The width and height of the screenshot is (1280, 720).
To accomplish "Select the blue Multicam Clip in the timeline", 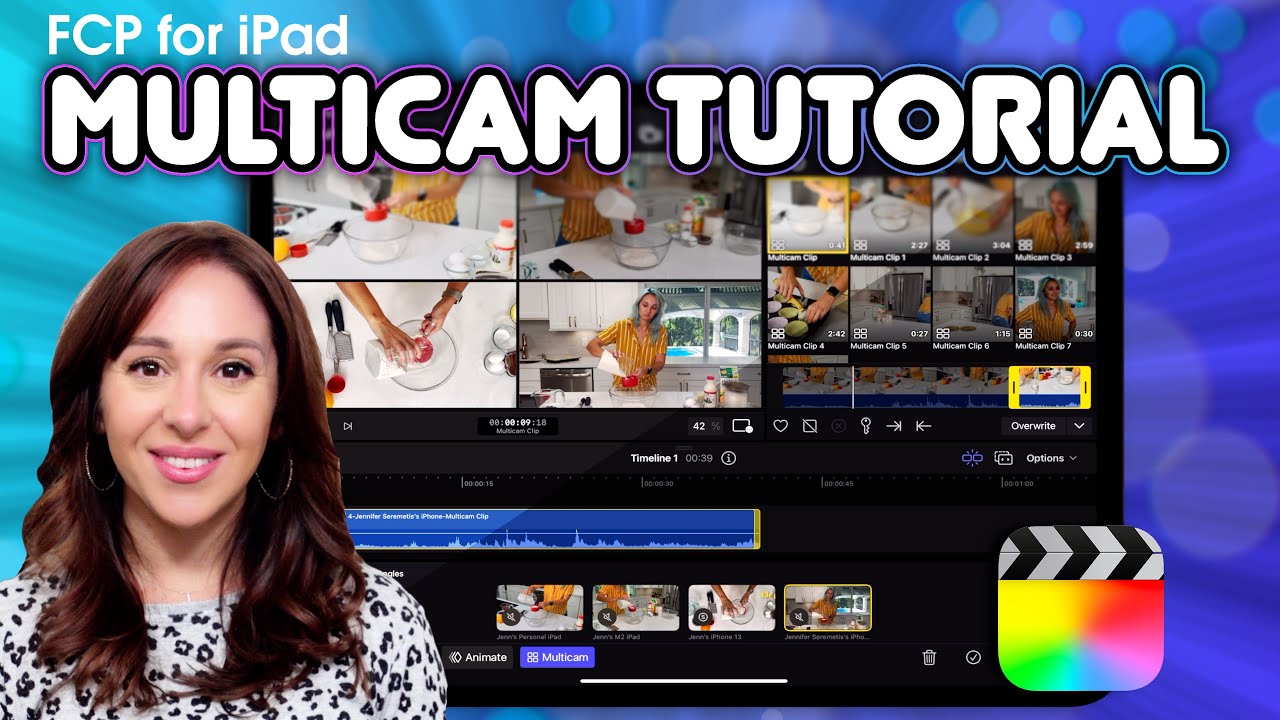I will tap(548, 529).
